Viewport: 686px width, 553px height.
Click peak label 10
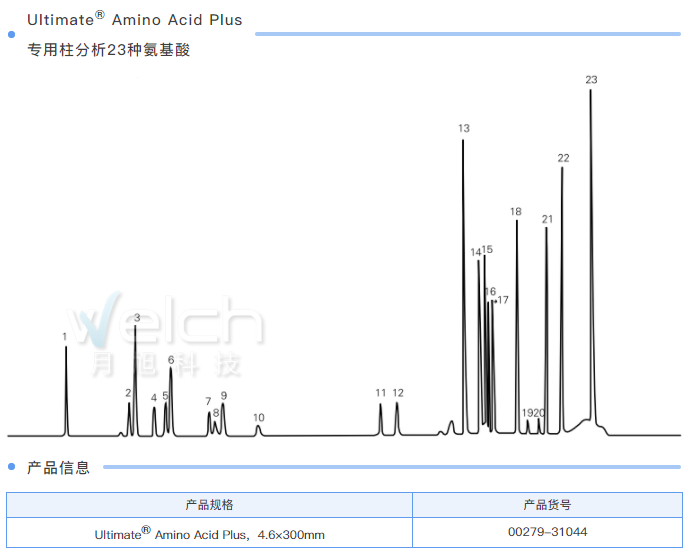pyautogui.click(x=259, y=417)
